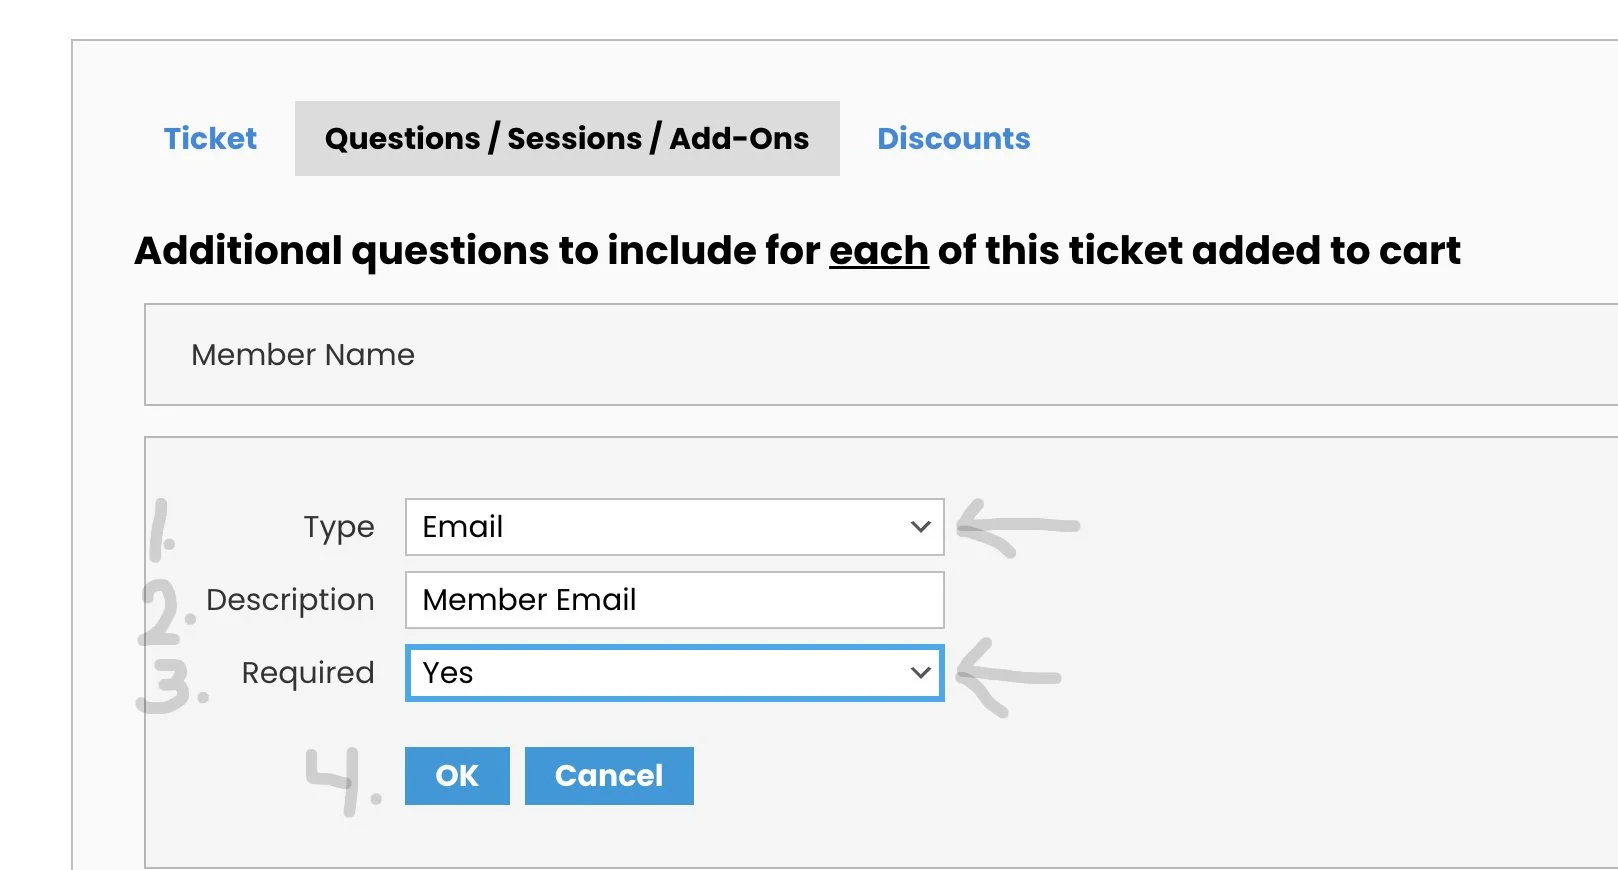The image size is (1618, 870).
Task: Click the handwritten number 1 annotation
Action: [x=161, y=530]
